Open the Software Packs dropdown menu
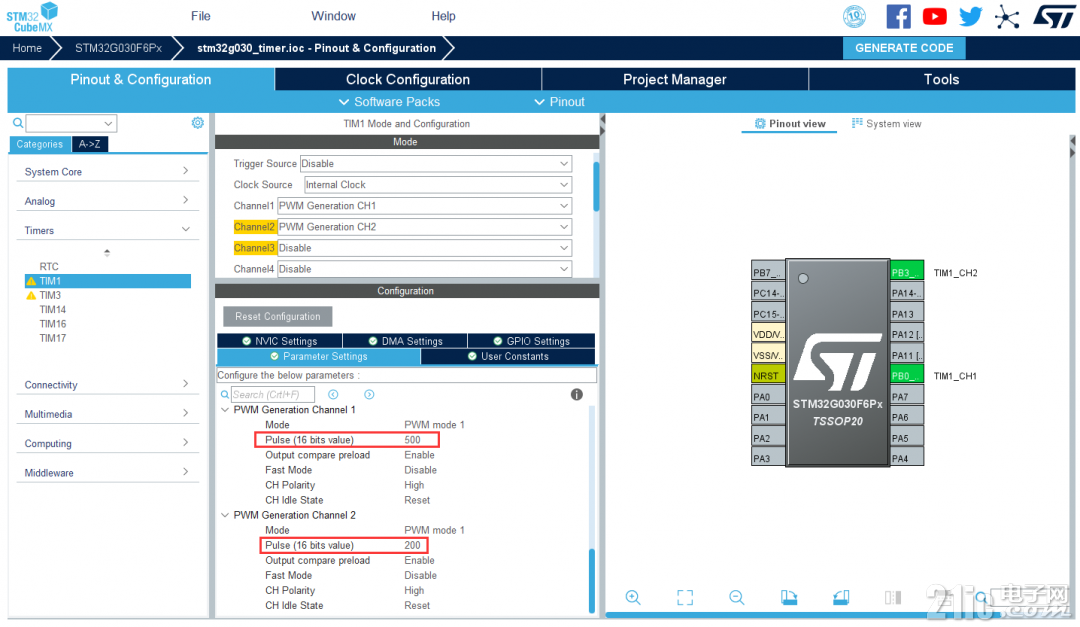Viewport: 1080px width, 627px height. click(389, 102)
